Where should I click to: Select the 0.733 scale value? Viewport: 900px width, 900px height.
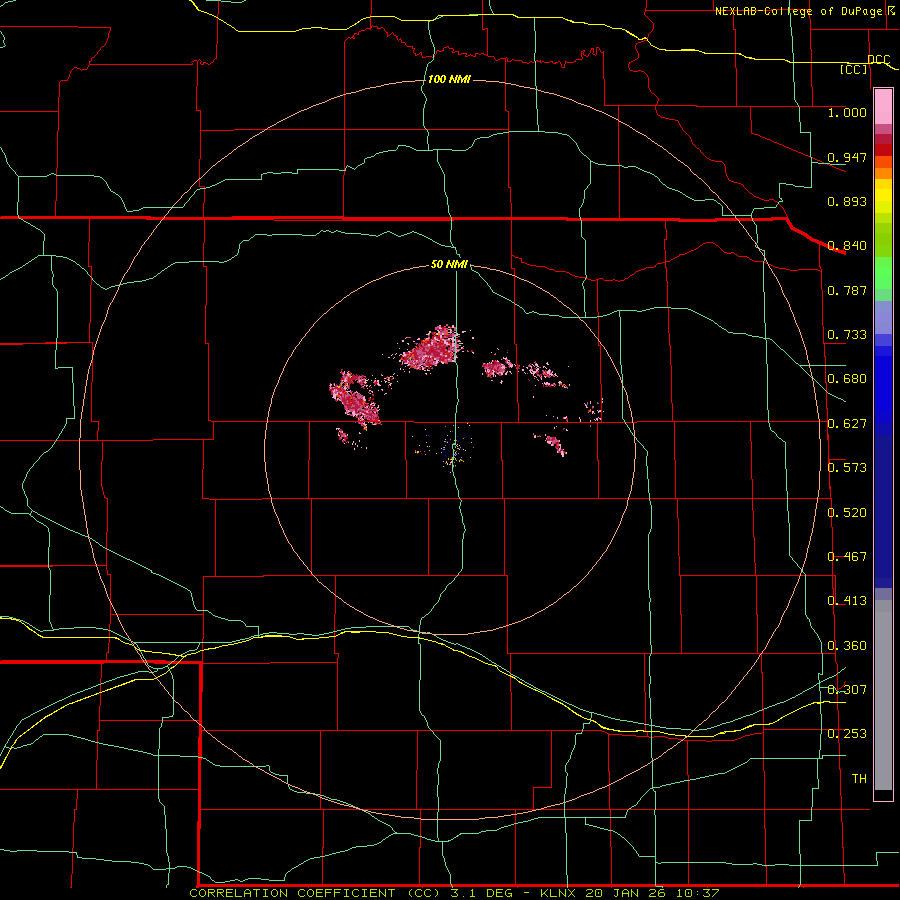(x=847, y=335)
